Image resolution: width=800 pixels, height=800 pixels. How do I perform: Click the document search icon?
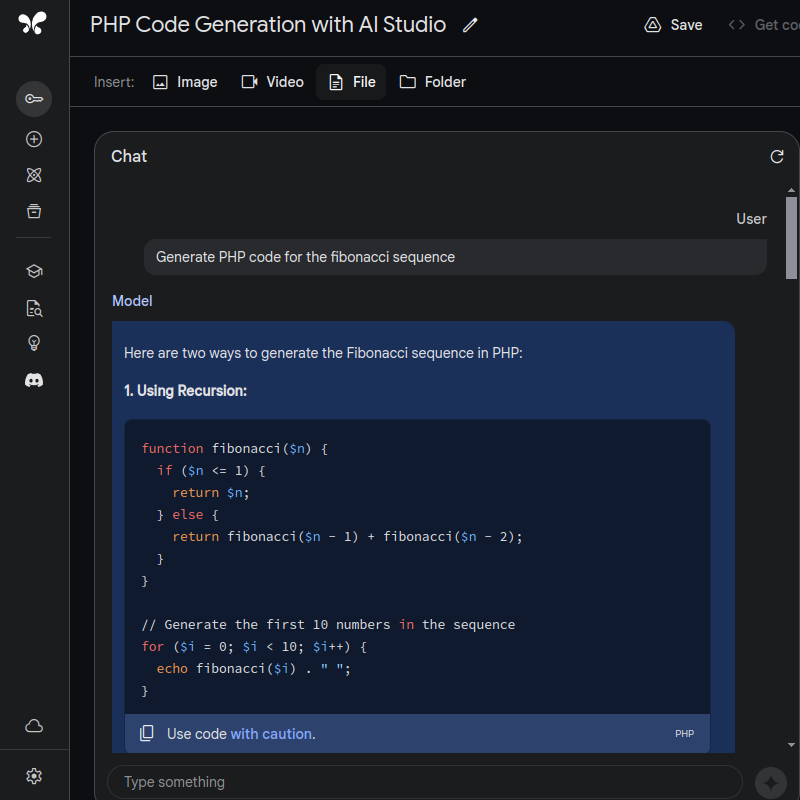coord(34,308)
